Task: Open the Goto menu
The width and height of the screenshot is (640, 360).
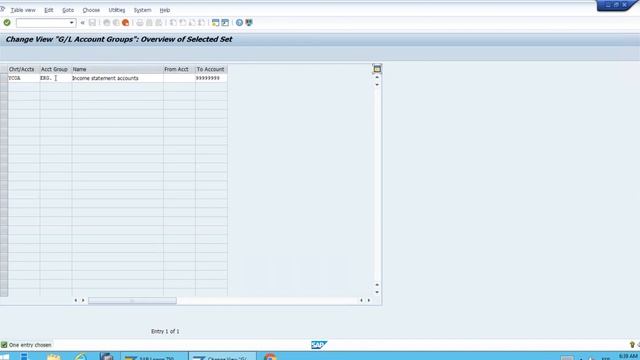Action: 68,10
